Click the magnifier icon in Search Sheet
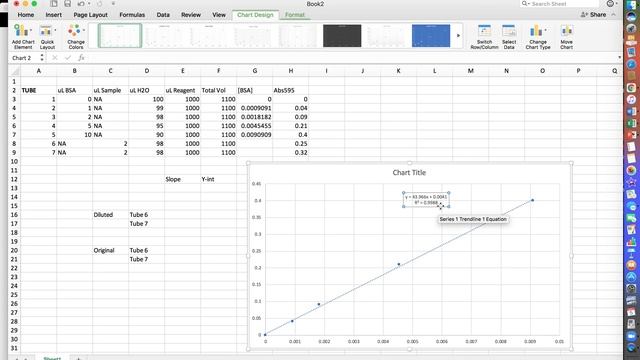Image resolution: width=640 pixels, height=360 pixels. 525,4
